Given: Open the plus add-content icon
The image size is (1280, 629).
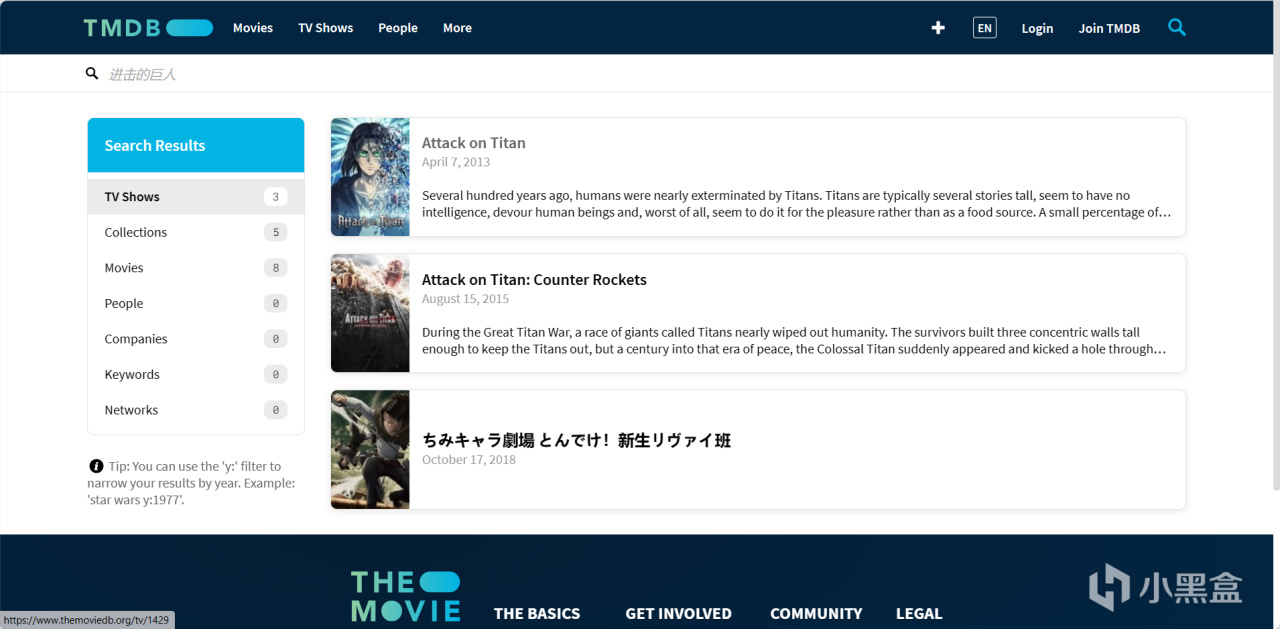Looking at the screenshot, I should (x=938, y=28).
